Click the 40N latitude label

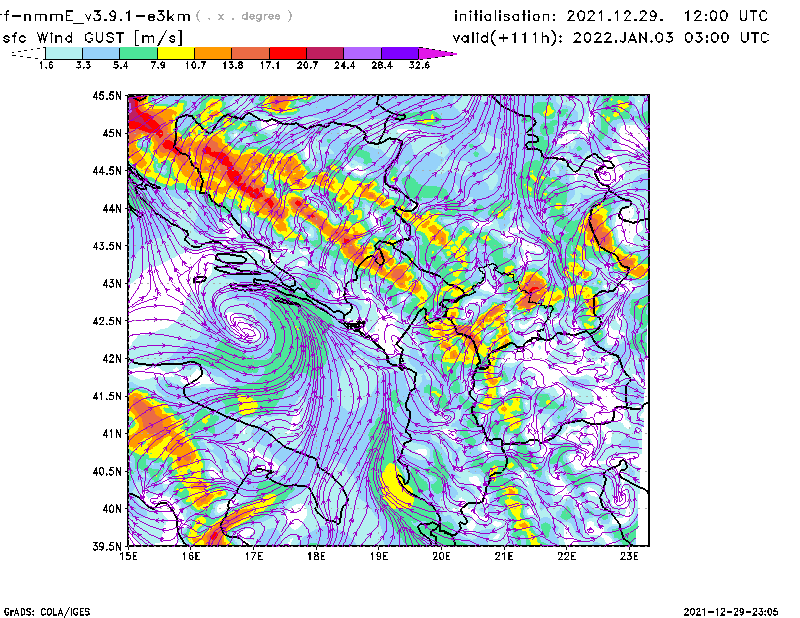click(x=112, y=509)
